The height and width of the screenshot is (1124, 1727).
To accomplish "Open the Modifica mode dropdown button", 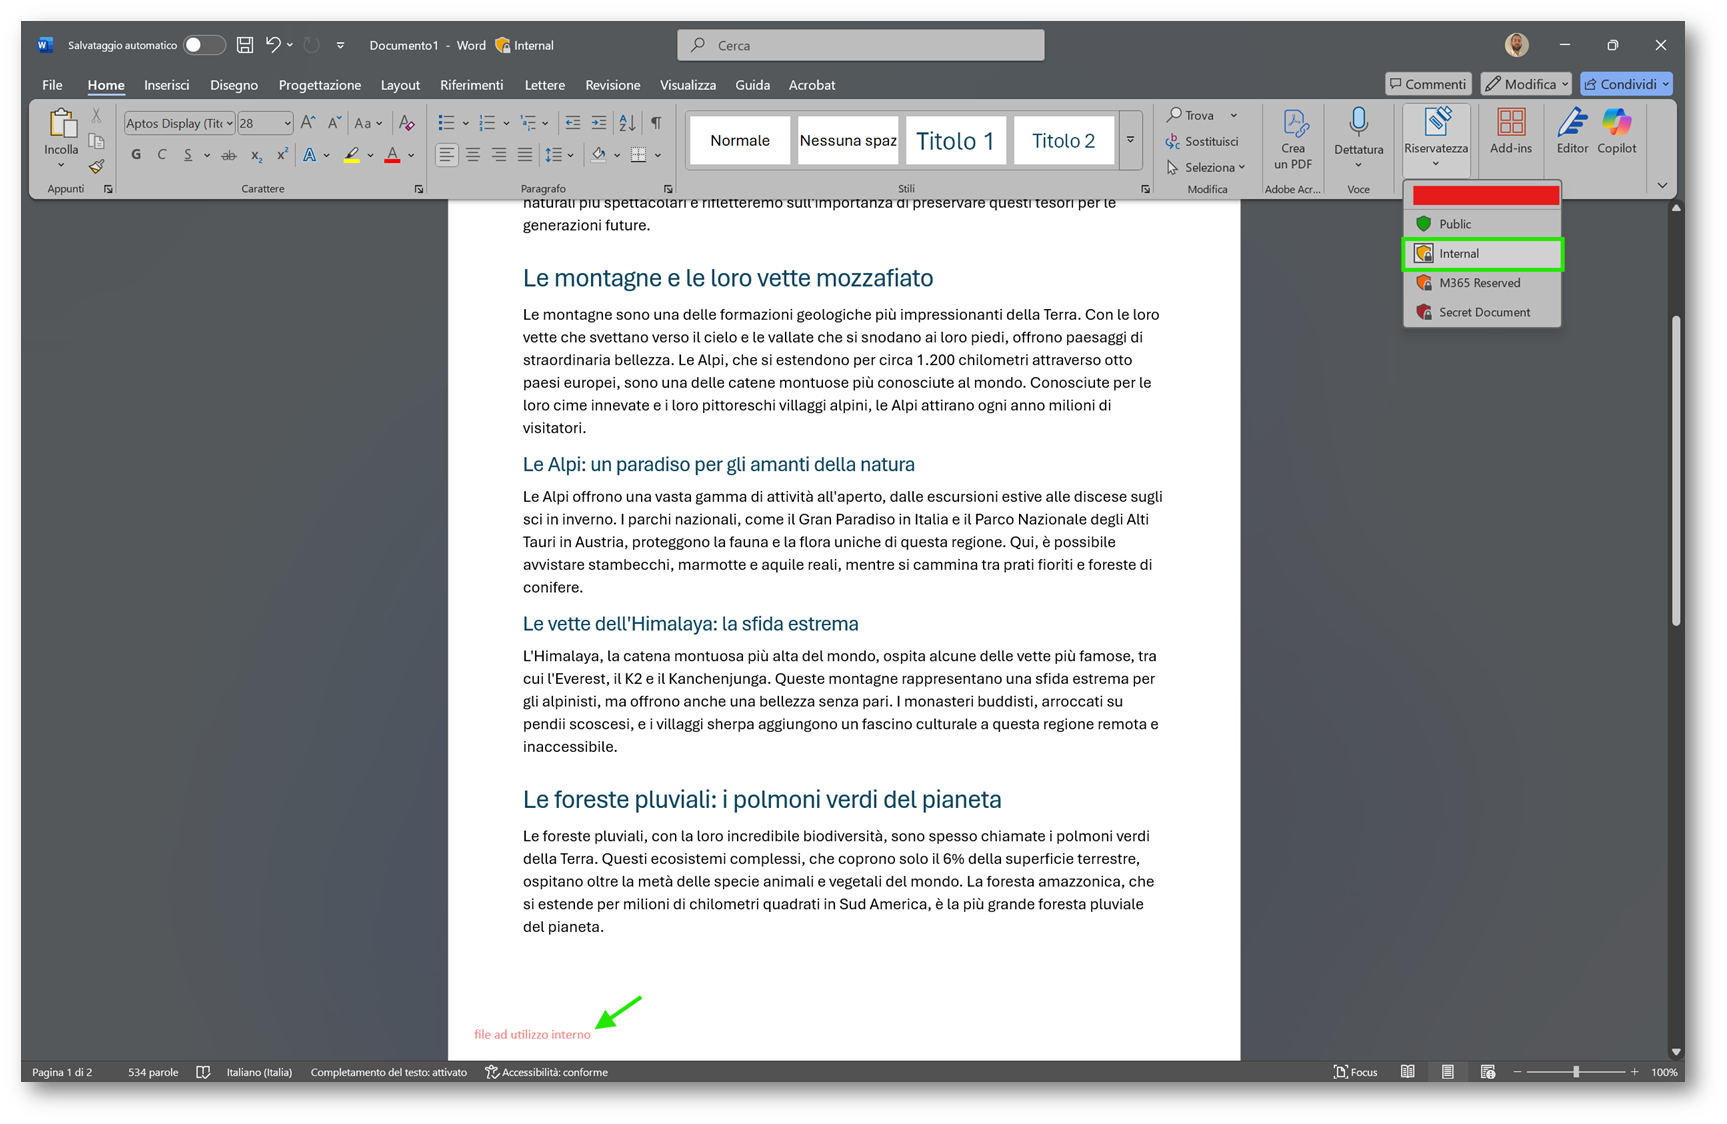I will coord(1526,84).
